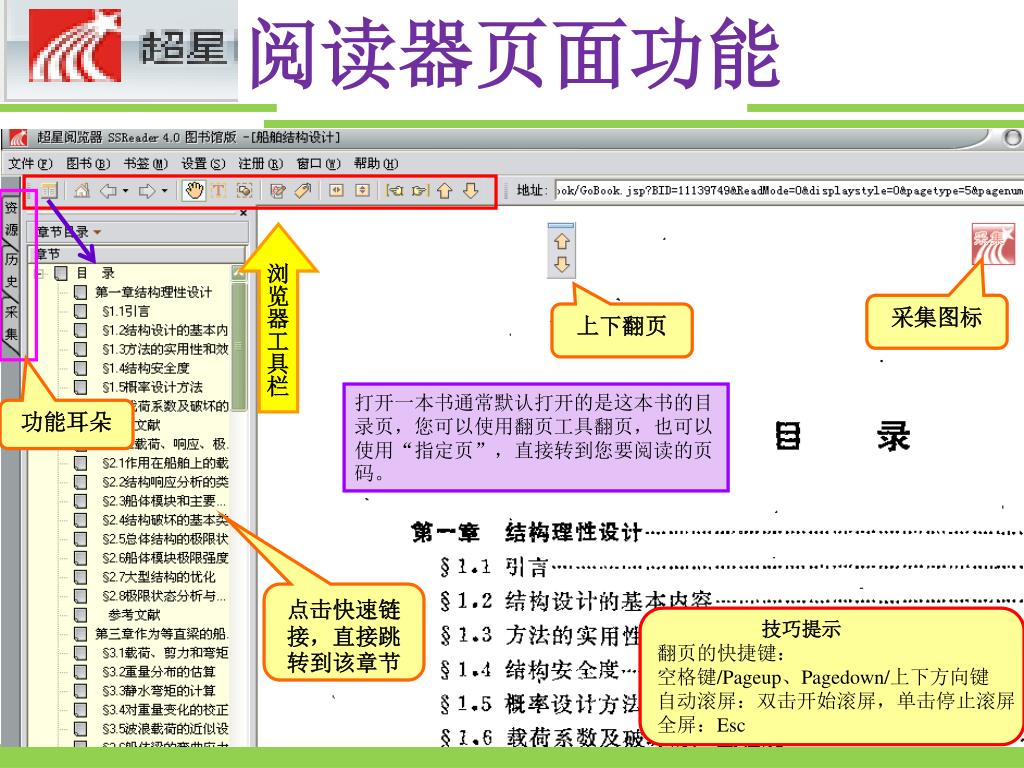Click the forward arrow in toolbar
The image size is (1024, 768).
147,191
